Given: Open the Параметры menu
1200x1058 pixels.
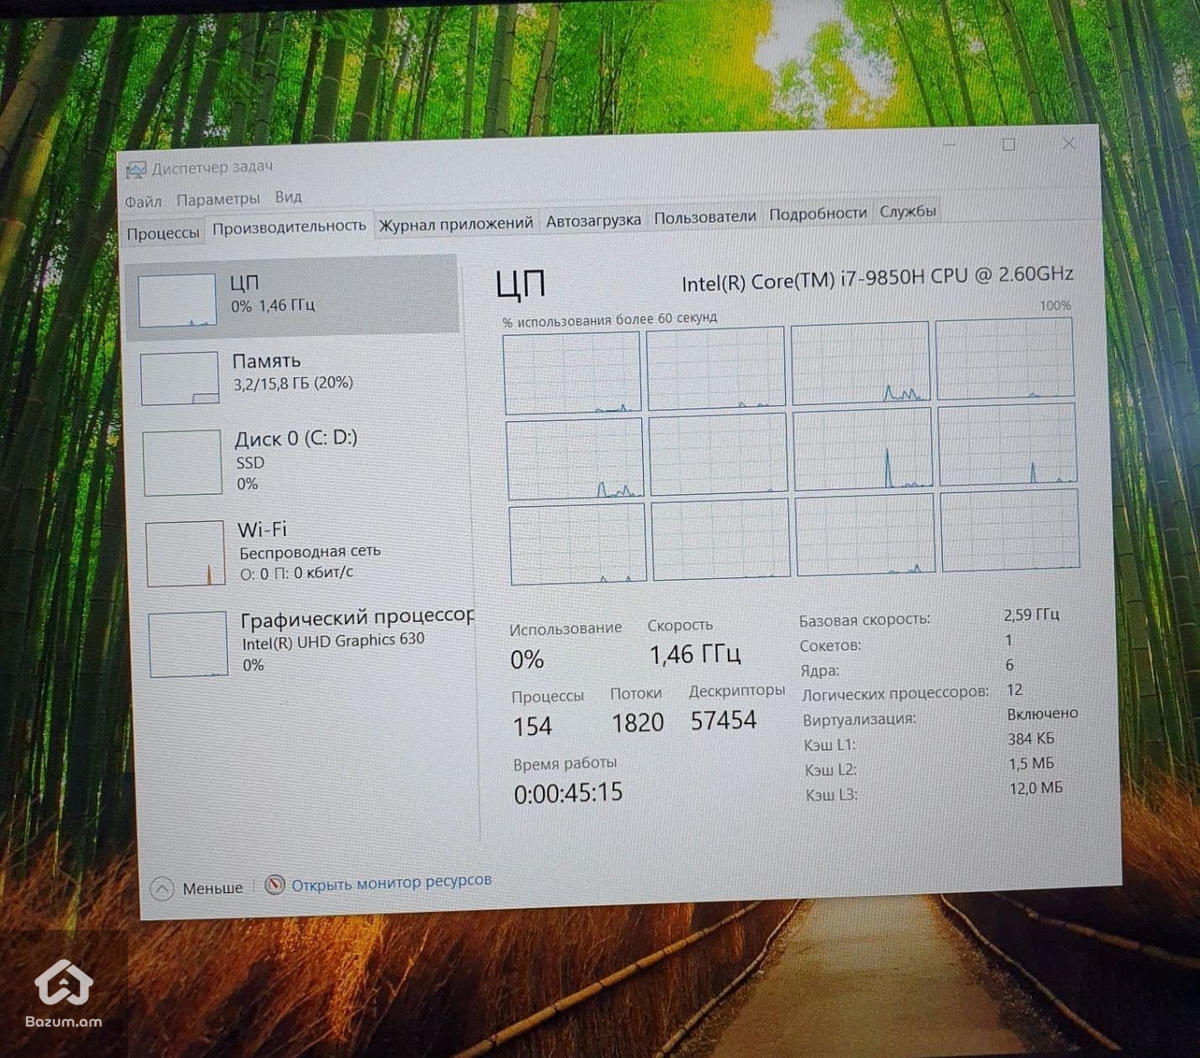Looking at the screenshot, I should click(x=217, y=199).
